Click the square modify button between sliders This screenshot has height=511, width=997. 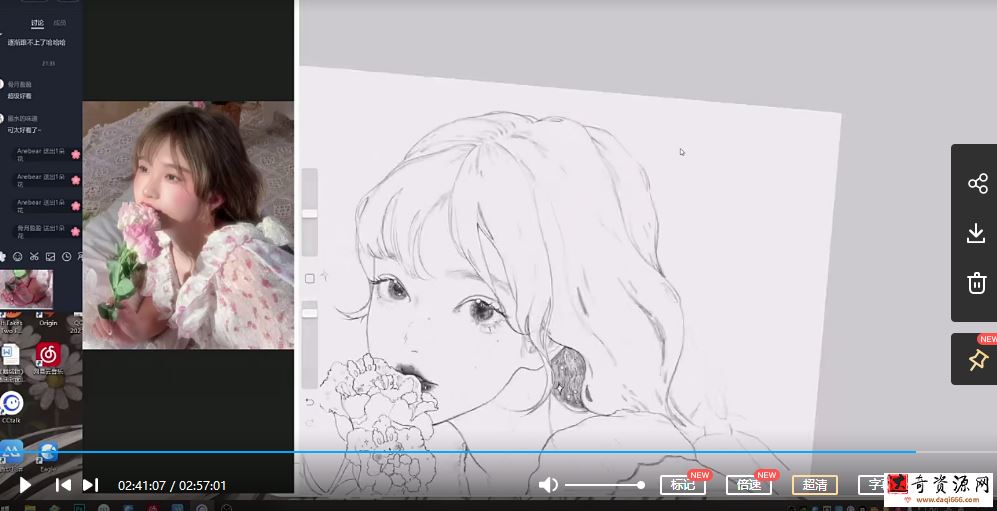pyautogui.click(x=310, y=278)
